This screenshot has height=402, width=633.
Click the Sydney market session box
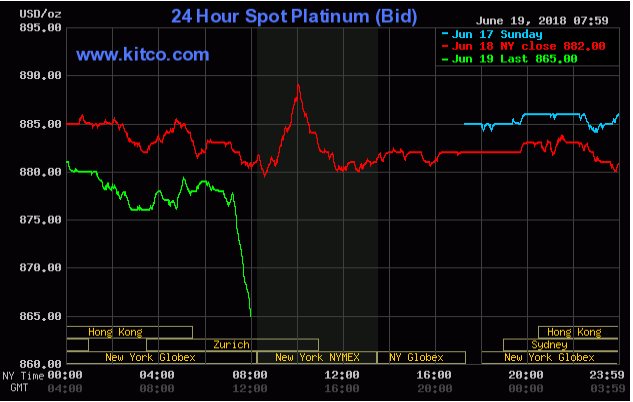[x=549, y=345]
